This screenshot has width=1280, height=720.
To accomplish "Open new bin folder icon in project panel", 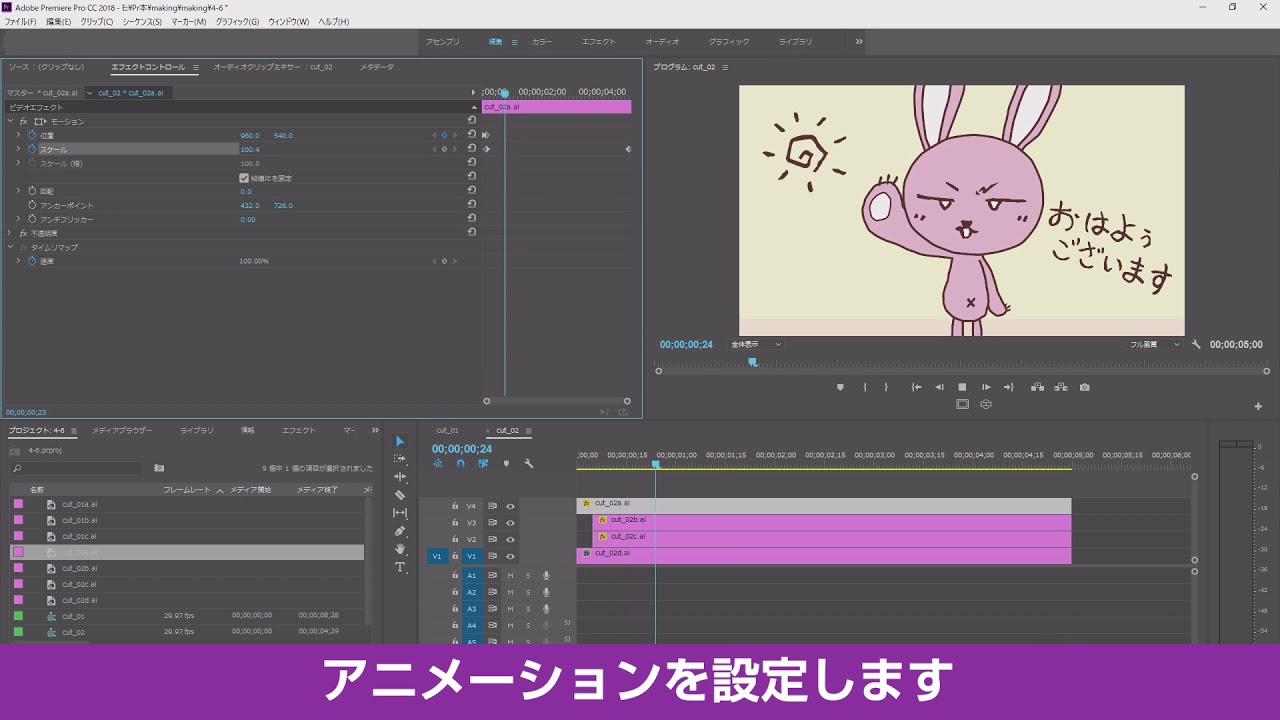I will (159, 468).
